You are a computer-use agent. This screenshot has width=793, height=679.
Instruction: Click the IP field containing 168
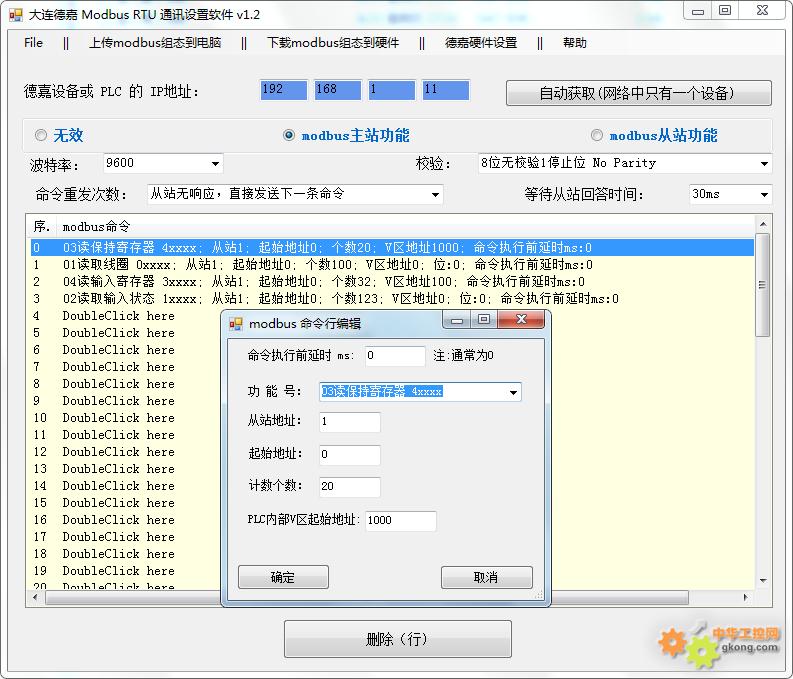point(338,90)
